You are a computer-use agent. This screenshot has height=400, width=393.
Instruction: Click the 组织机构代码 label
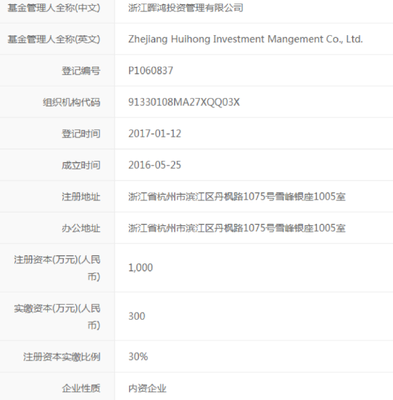click(x=71, y=102)
